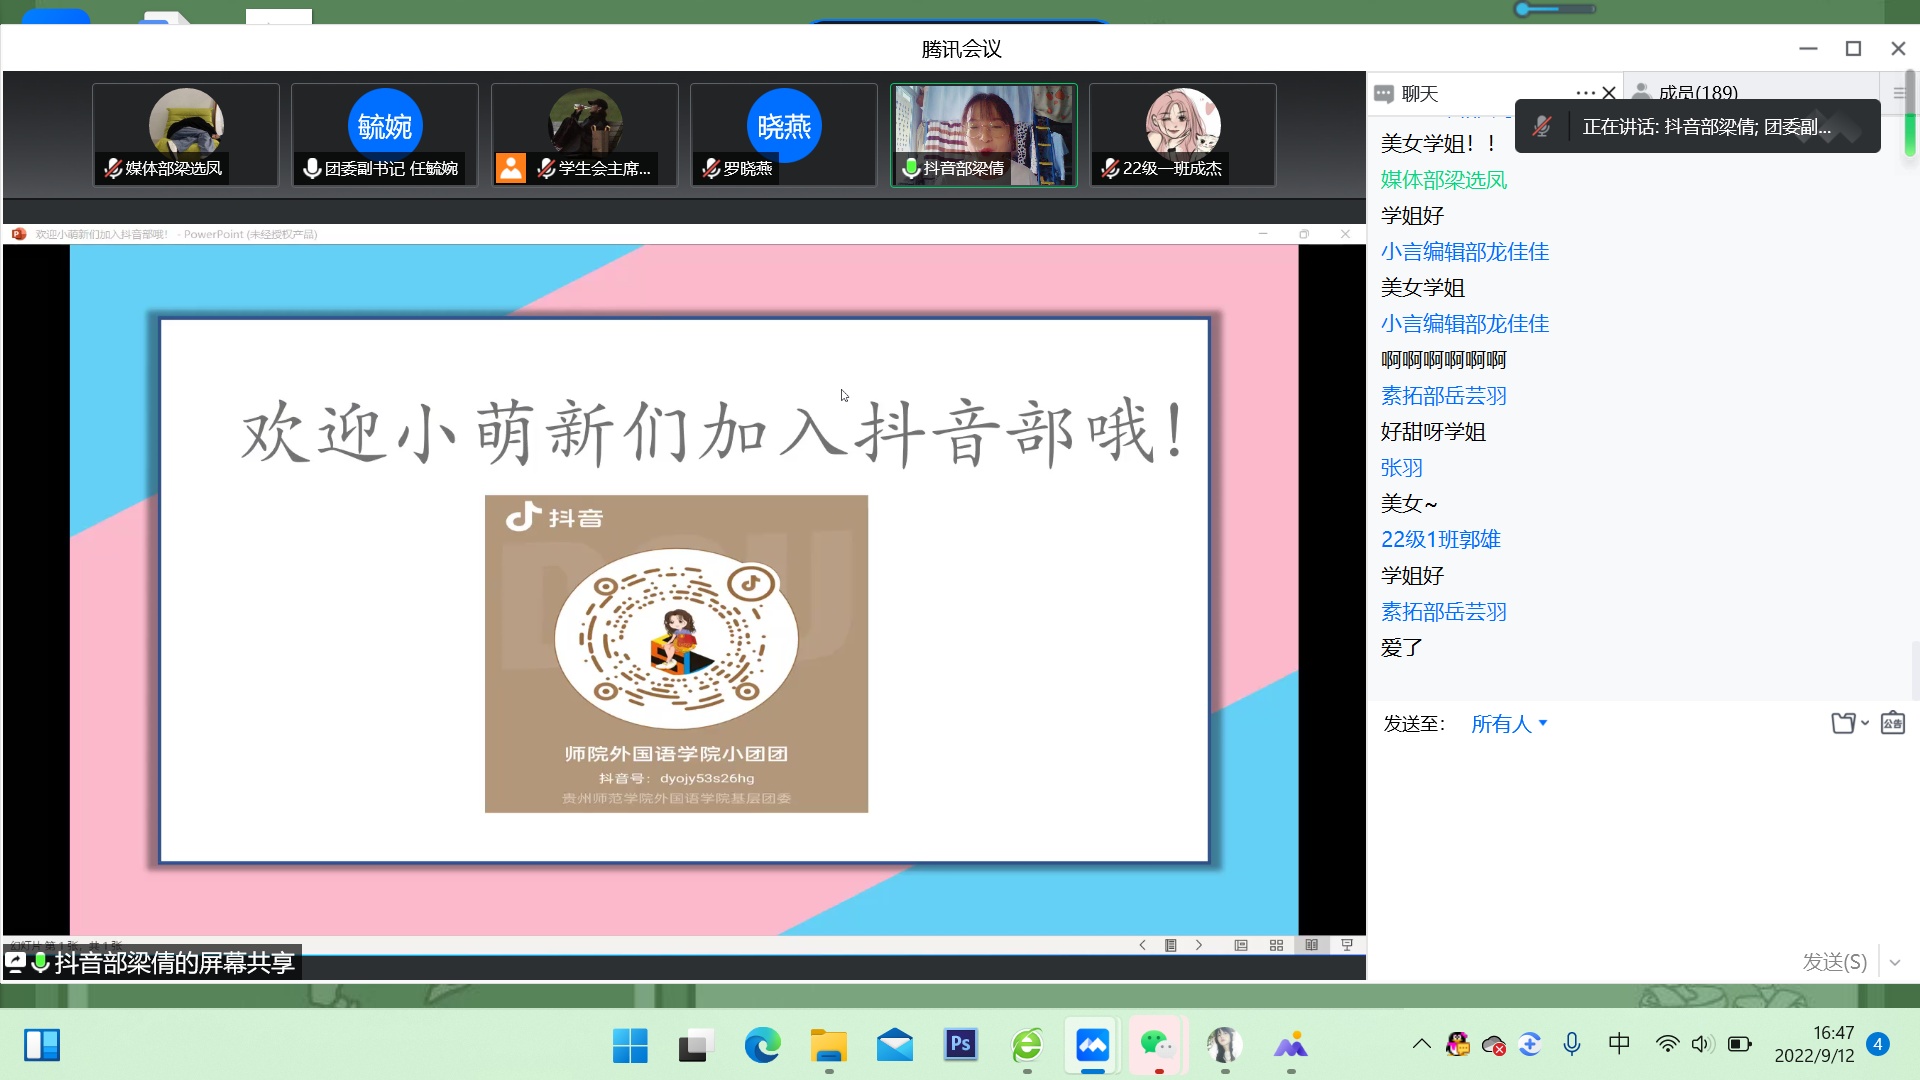Select participant tile 团委副书记 任毓婉
1920x1080 pixels.
385,135
